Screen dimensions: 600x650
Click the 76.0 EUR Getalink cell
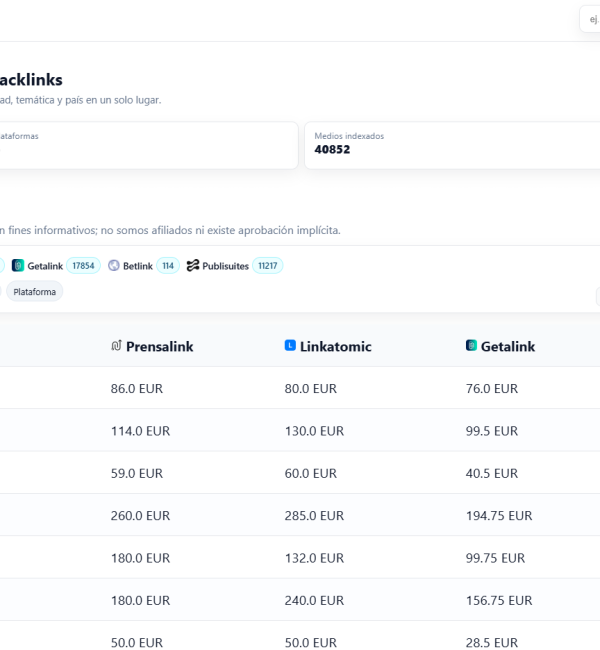[x=492, y=389]
